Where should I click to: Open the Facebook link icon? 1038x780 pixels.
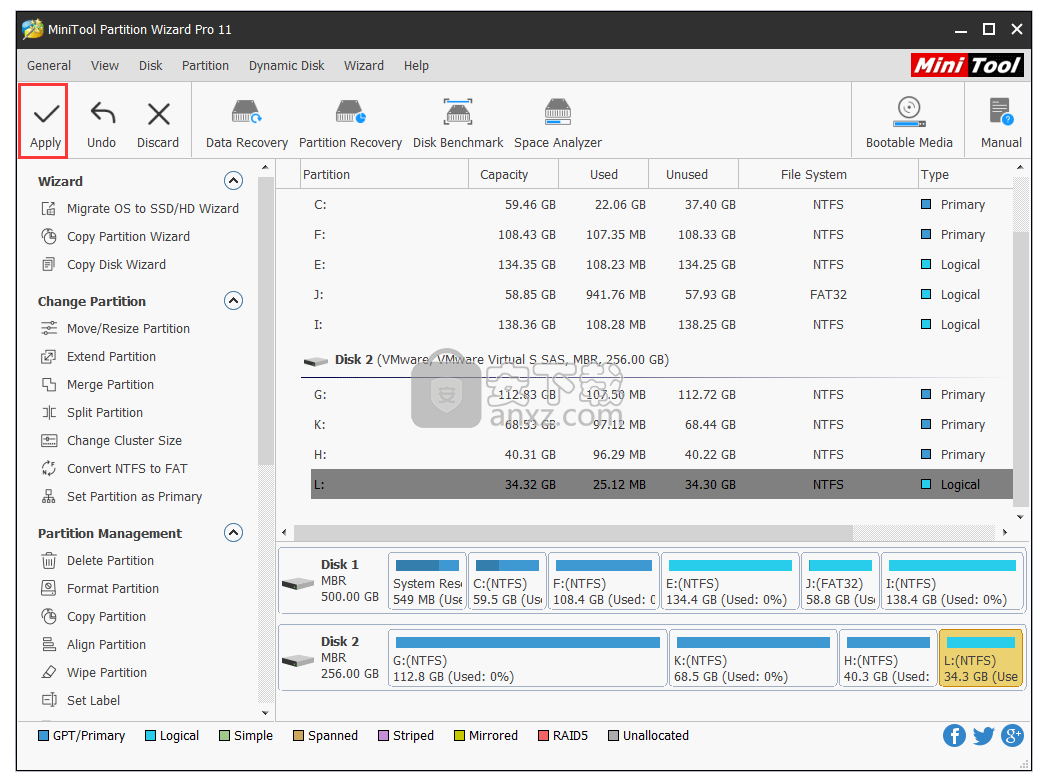(x=954, y=736)
